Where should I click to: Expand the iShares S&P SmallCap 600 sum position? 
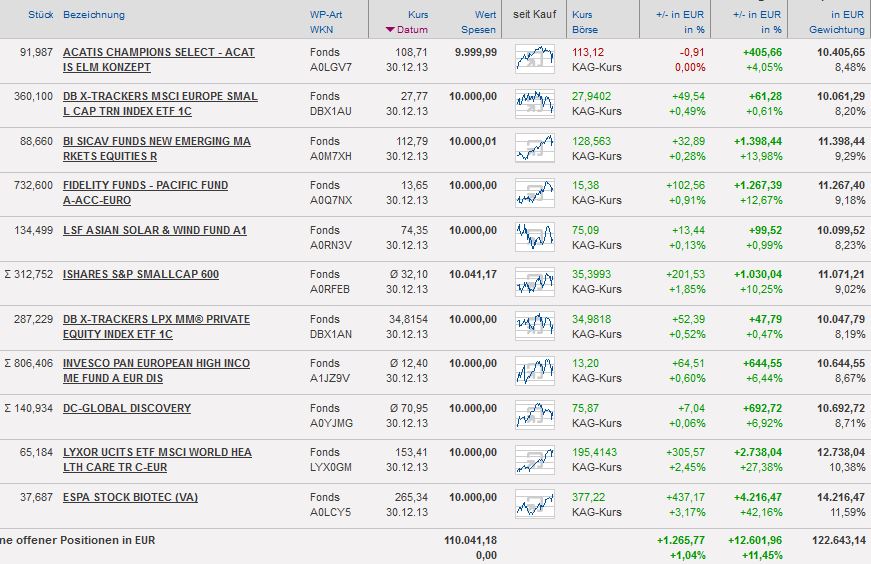8,275
